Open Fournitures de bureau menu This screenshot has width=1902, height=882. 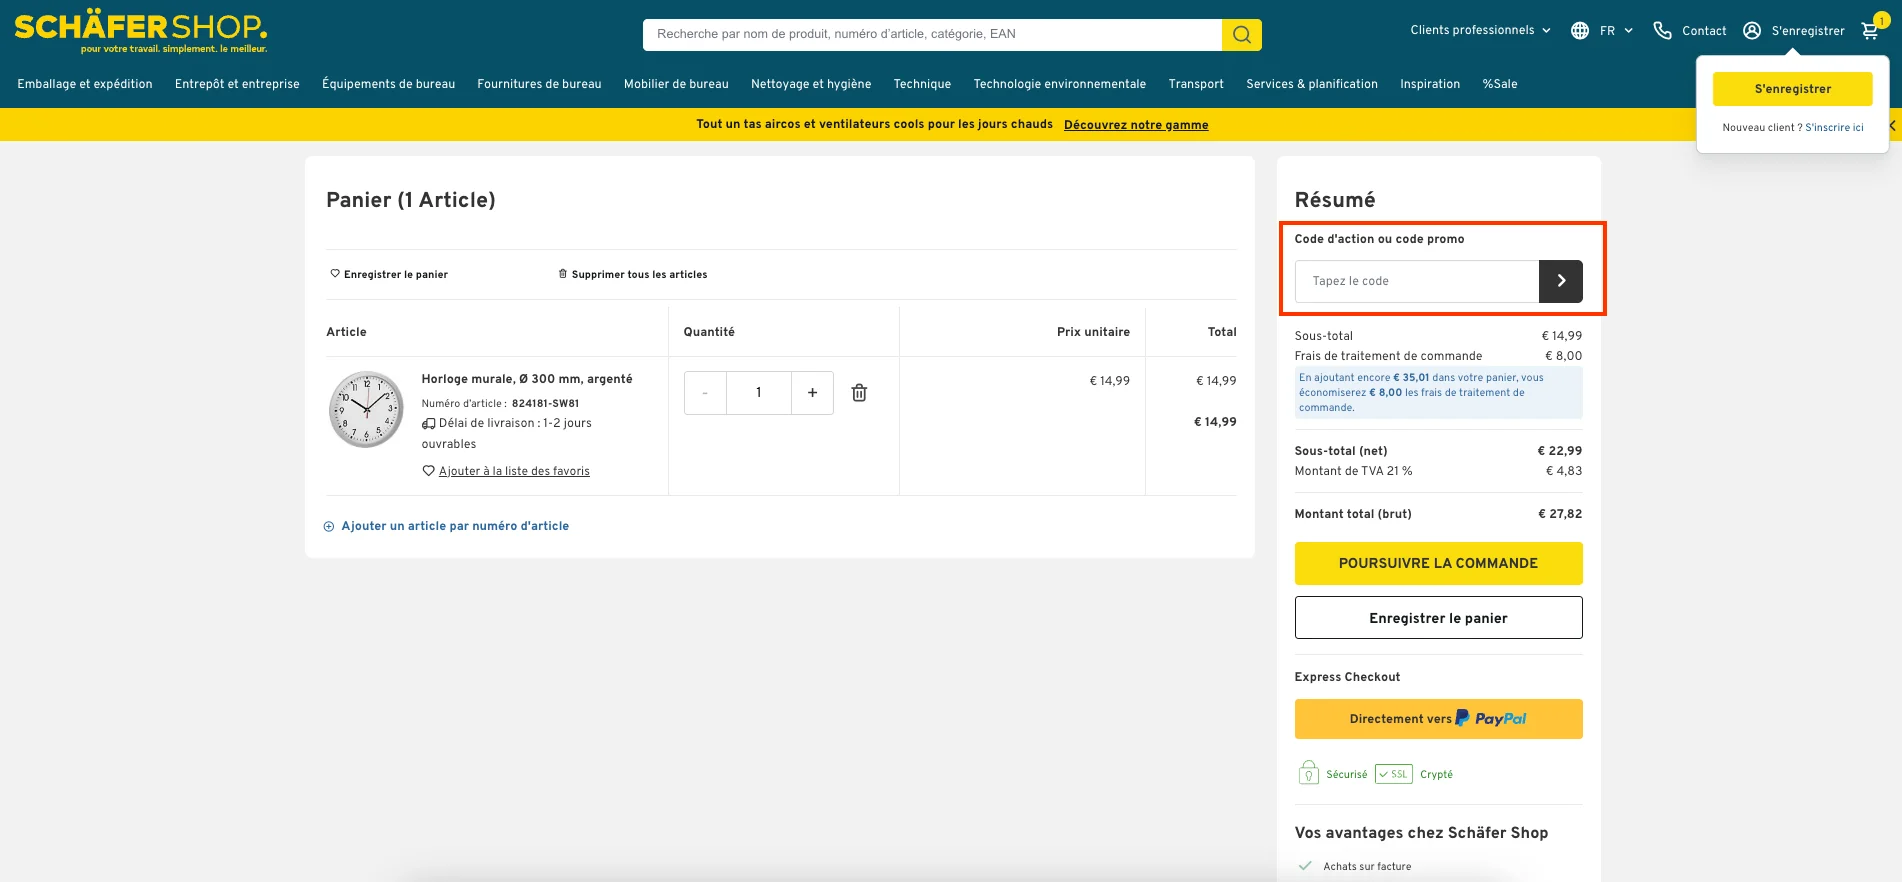(539, 84)
